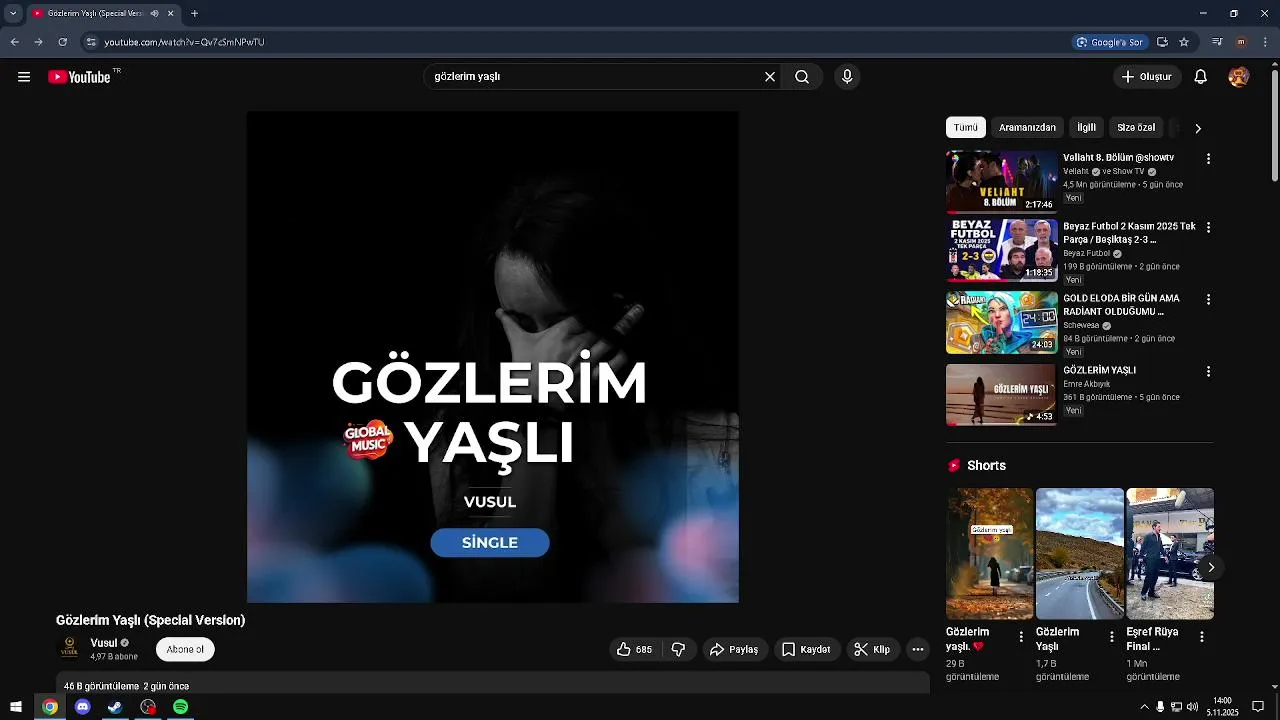Open options menu for Veliaht 8. Bölüm video
The height and width of the screenshot is (720, 1280).
tap(1208, 159)
